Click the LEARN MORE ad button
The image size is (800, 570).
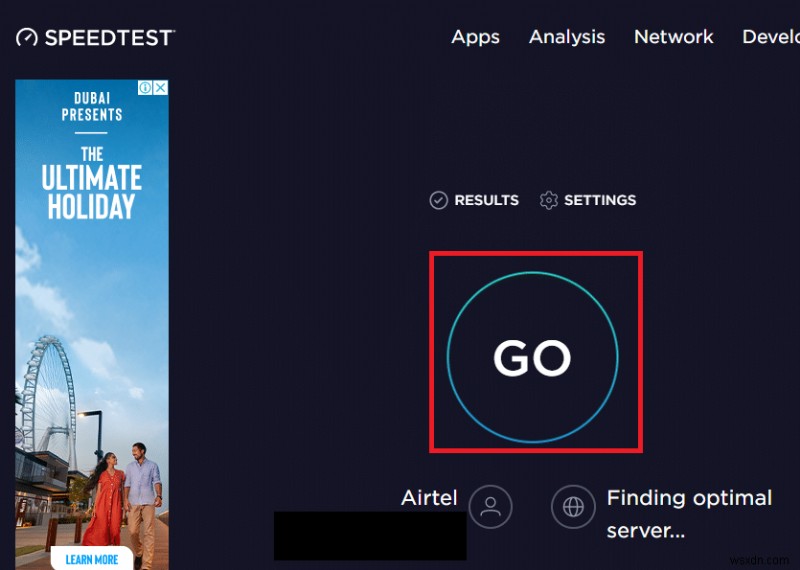(x=91, y=558)
